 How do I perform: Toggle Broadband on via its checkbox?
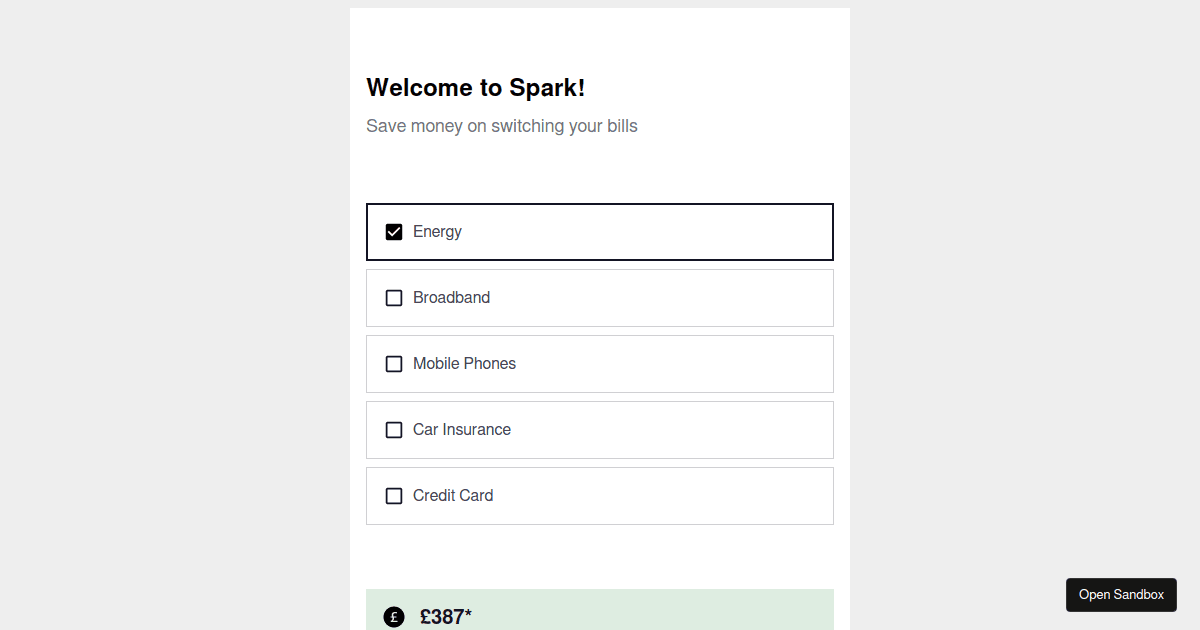pos(394,297)
